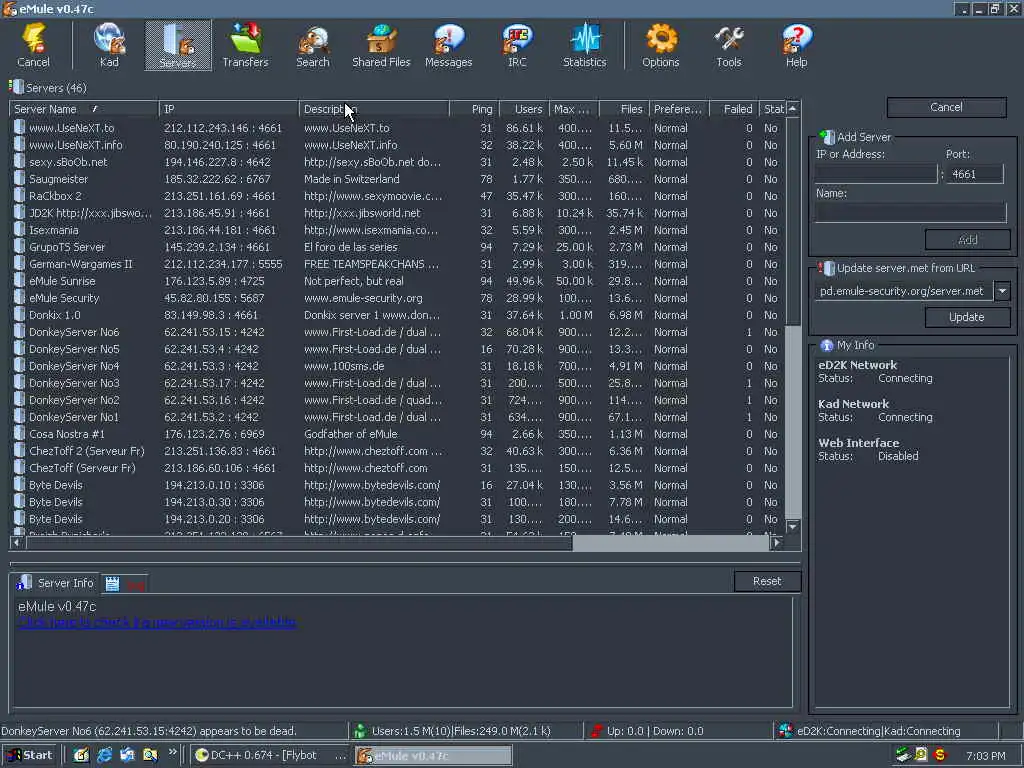Expand hidden quick launch chevron

point(172,752)
